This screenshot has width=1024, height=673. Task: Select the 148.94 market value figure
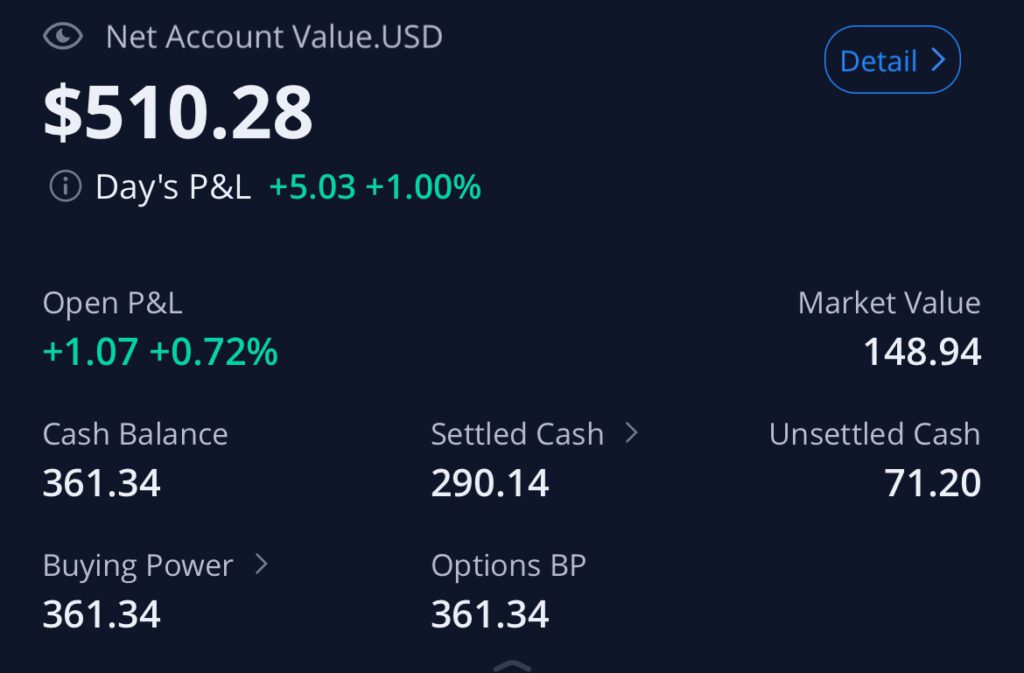(922, 352)
